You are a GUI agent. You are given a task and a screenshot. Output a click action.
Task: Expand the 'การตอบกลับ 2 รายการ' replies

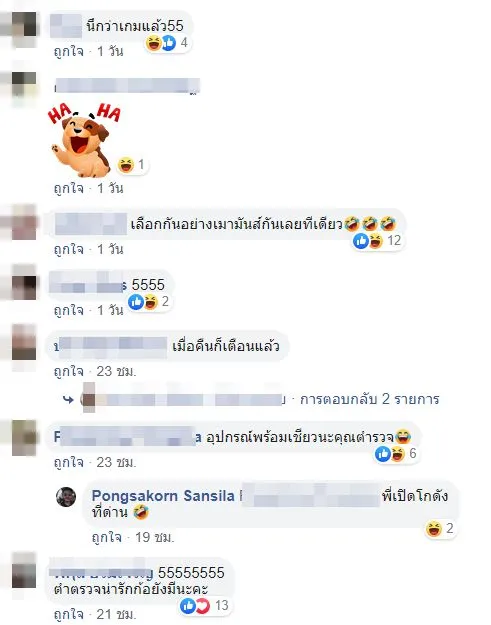tap(369, 399)
